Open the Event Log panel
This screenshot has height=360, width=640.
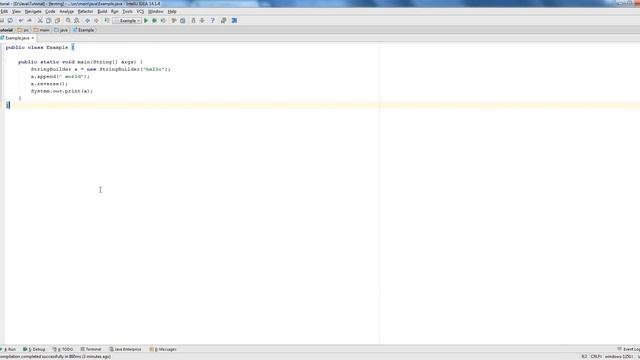coord(629,349)
